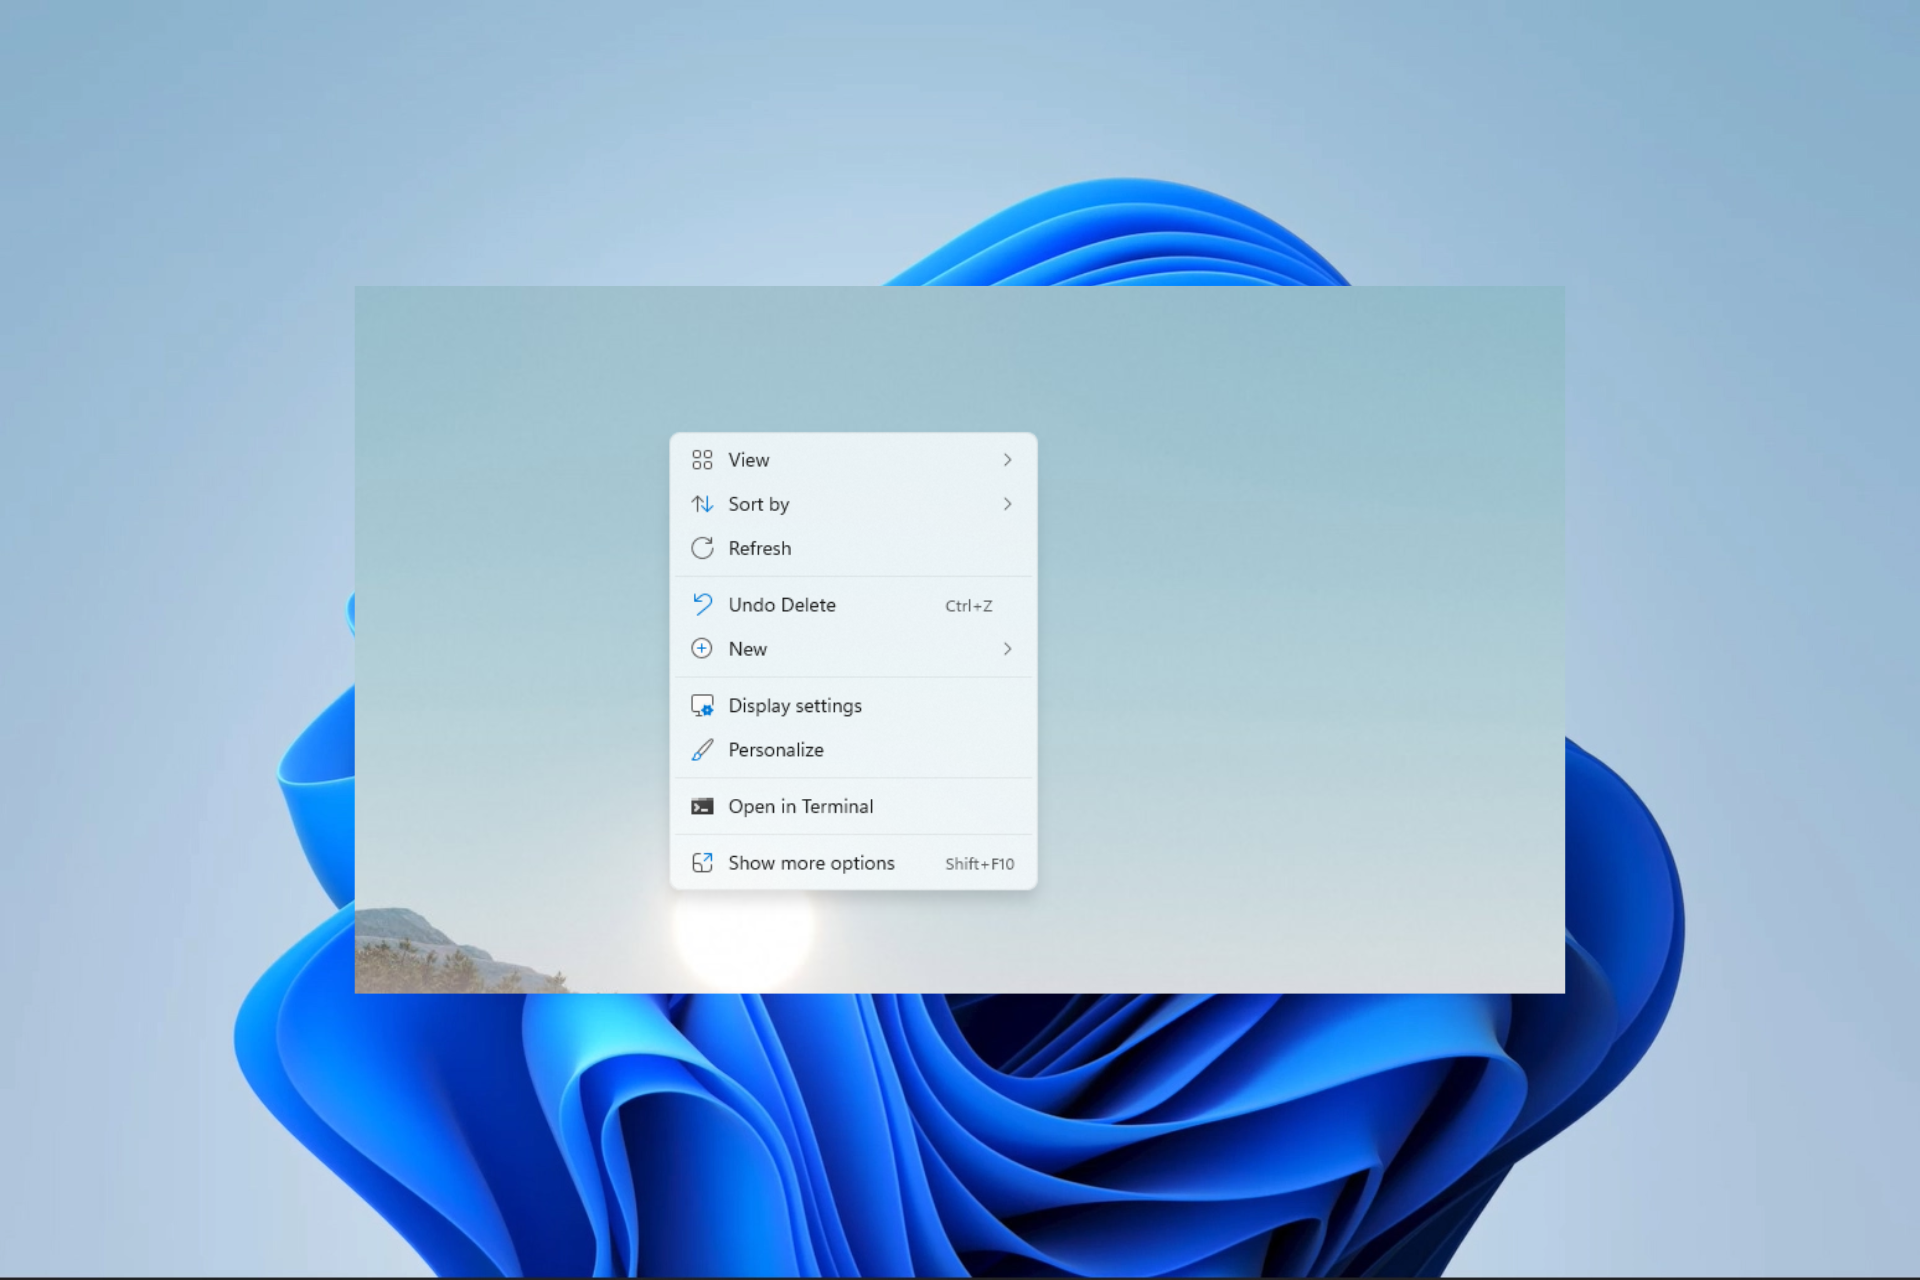
Task: Click the View grid icon
Action: (x=702, y=460)
